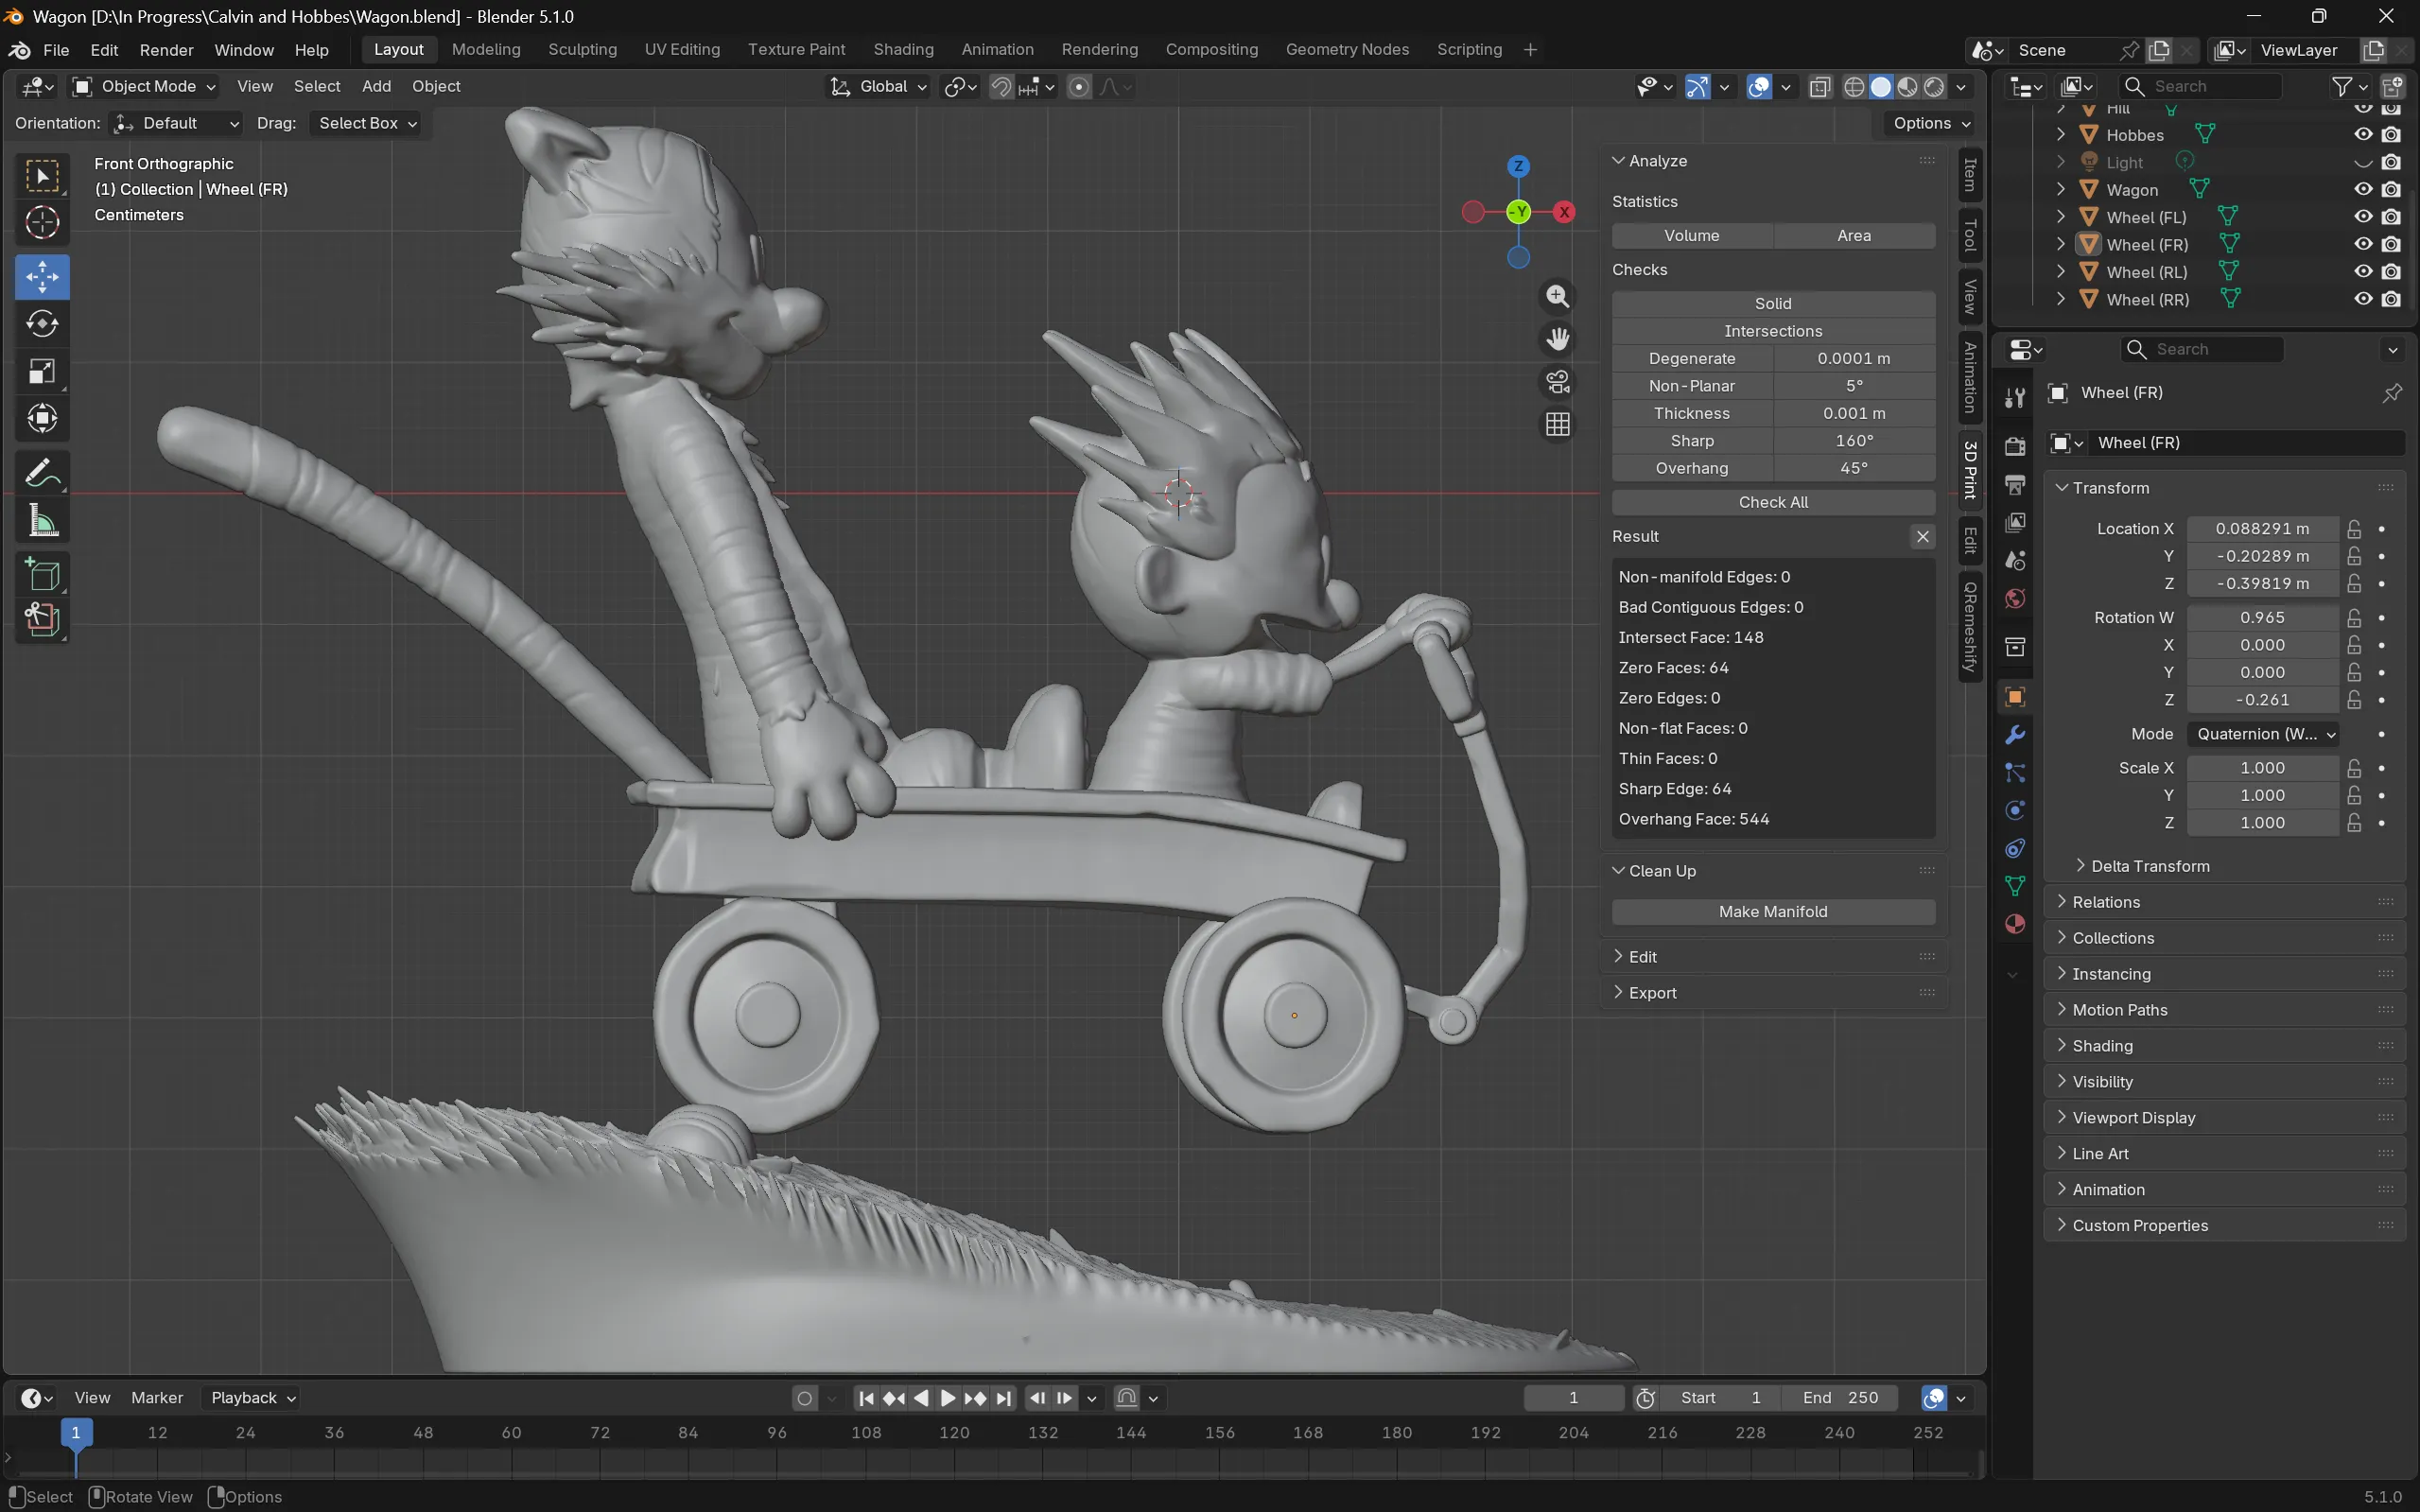Open the Render properties camera tab
This screenshot has width=2420, height=1512.
click(x=2015, y=446)
